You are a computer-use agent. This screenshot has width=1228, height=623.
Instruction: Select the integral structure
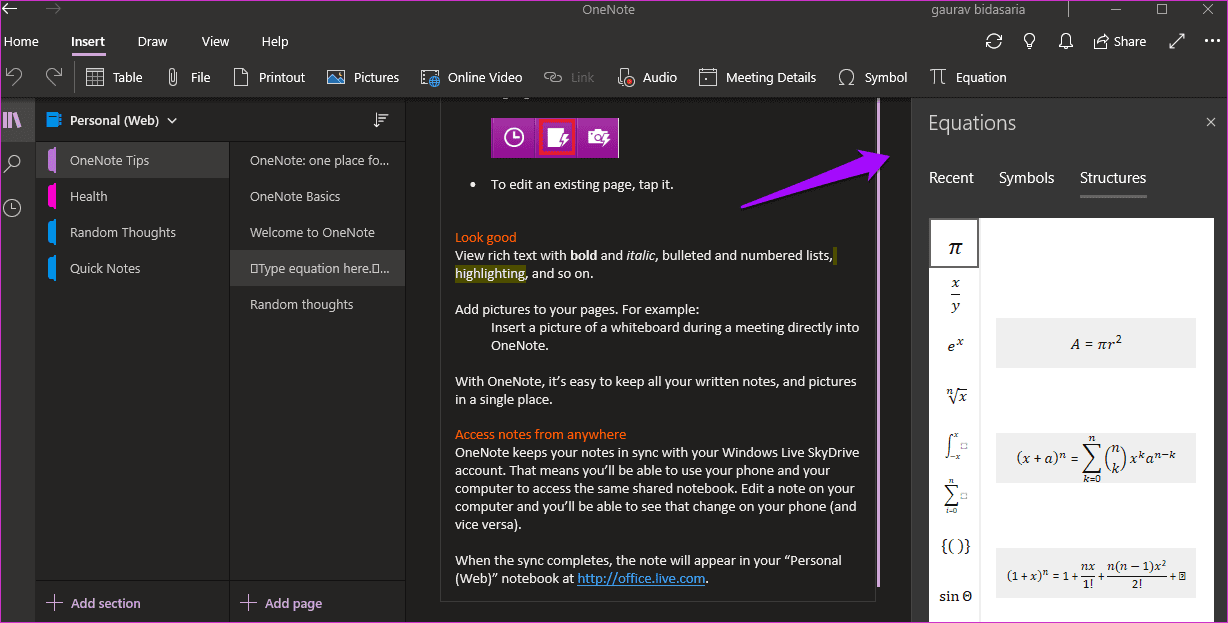pyautogui.click(x=954, y=445)
